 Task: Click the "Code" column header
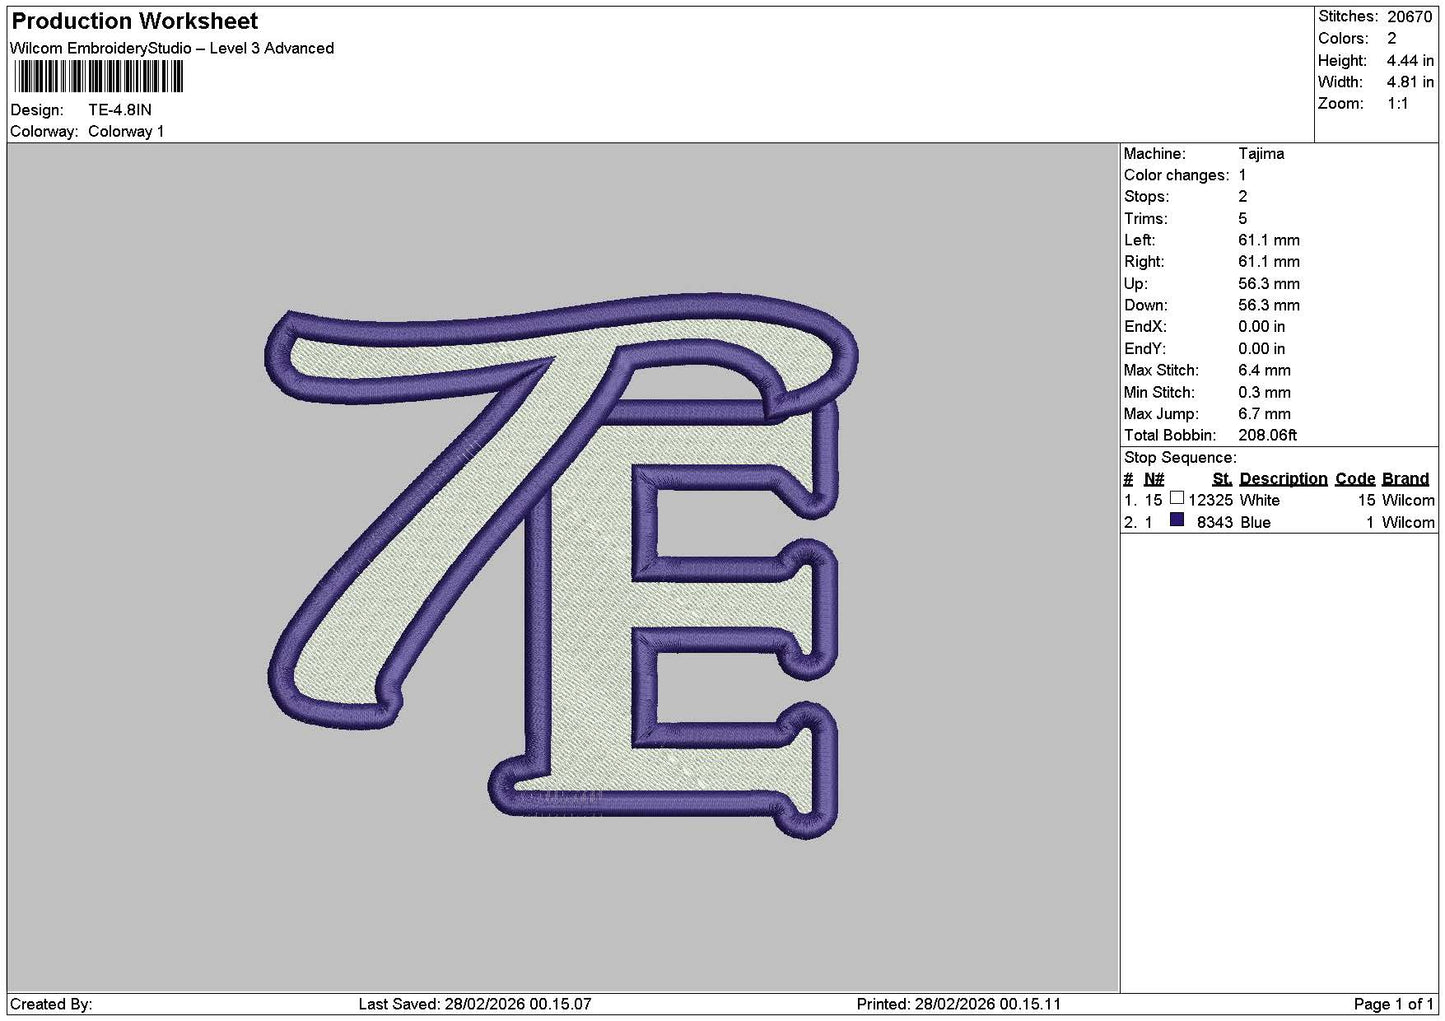(1355, 479)
